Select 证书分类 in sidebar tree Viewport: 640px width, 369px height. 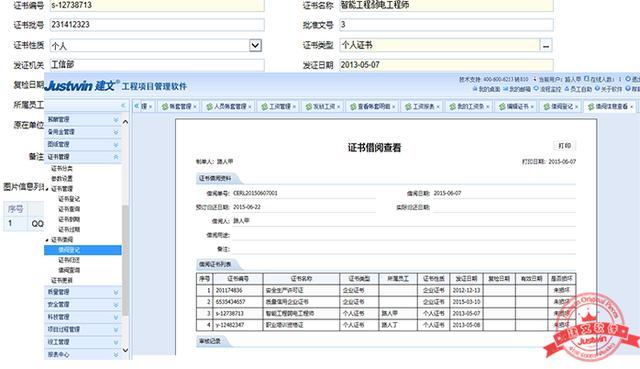pos(62,169)
